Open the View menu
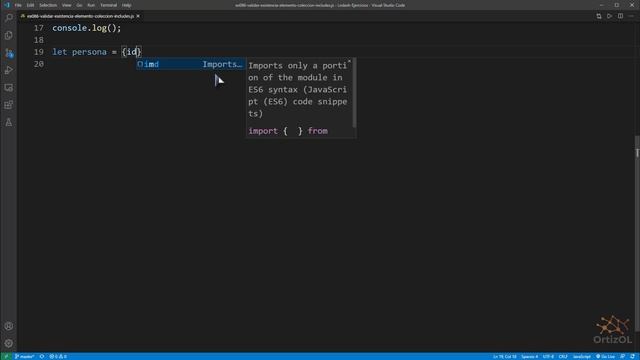This screenshot has height=360, width=640. [x=67, y=5]
